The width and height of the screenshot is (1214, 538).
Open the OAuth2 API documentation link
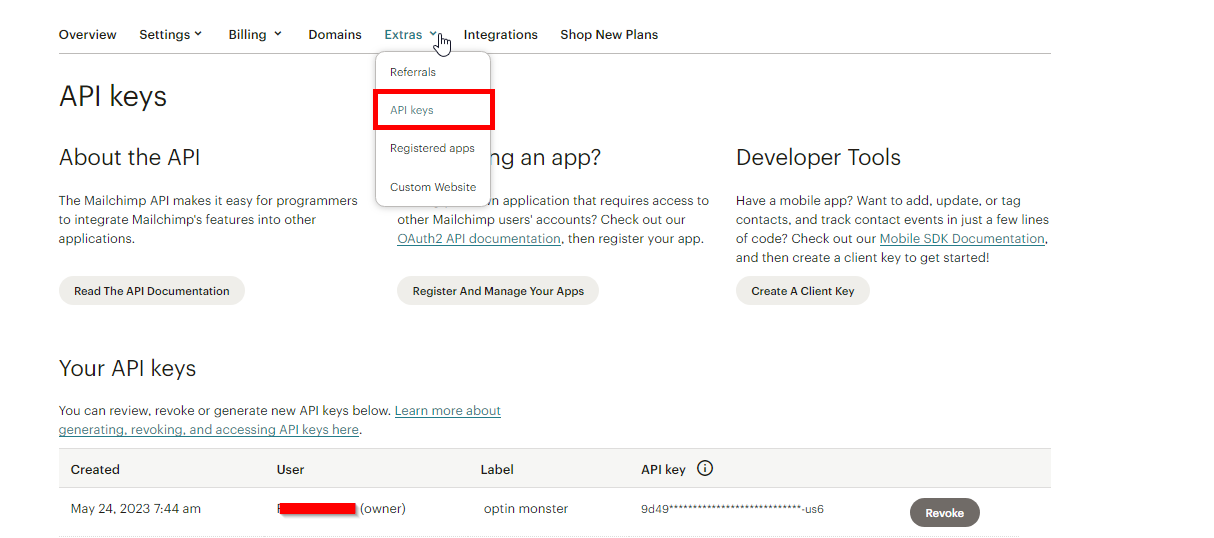(x=479, y=239)
